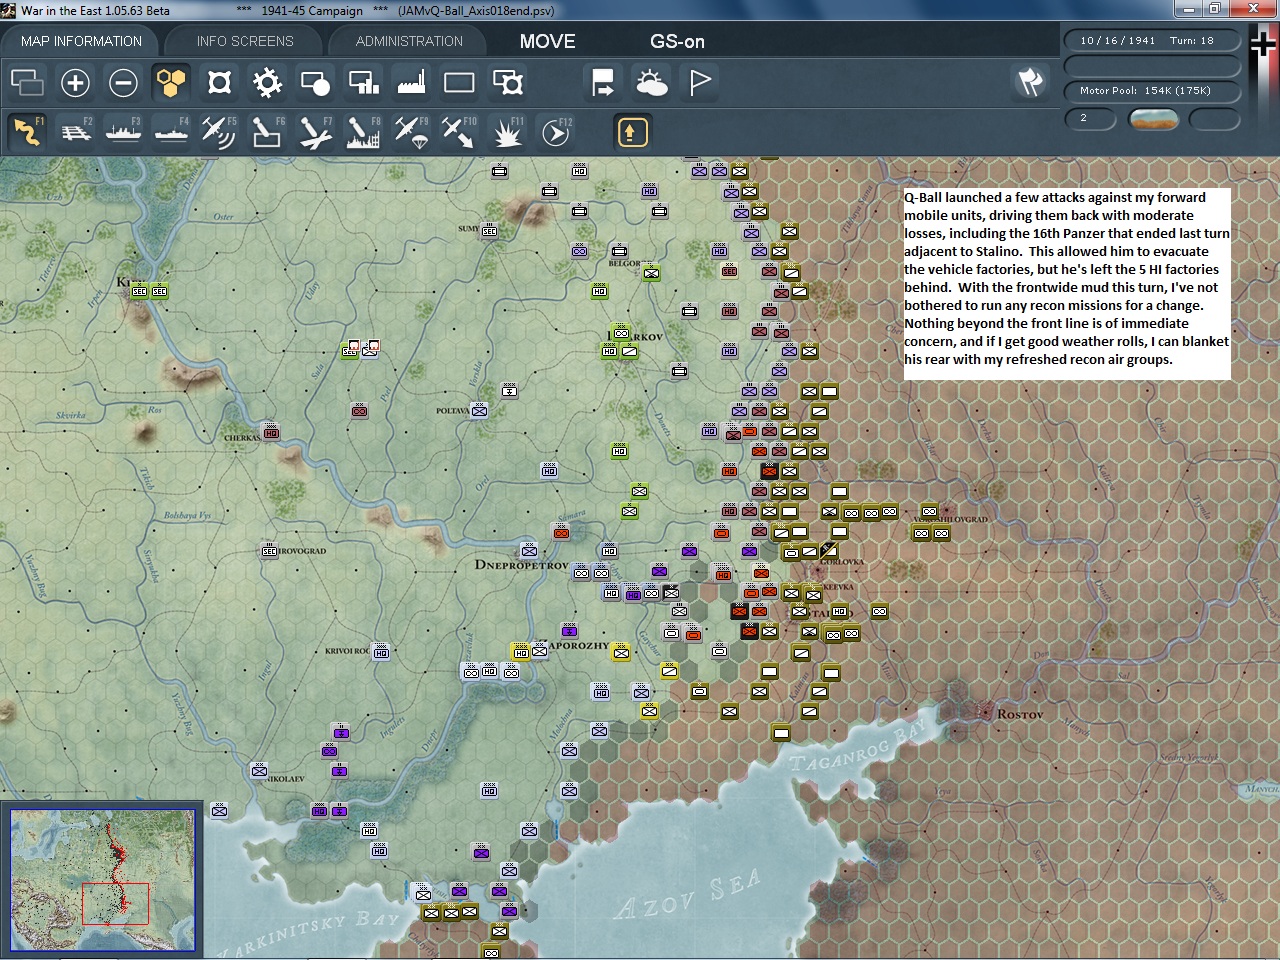Click the GS-on indicator text
This screenshot has width=1280, height=960.
tap(677, 41)
